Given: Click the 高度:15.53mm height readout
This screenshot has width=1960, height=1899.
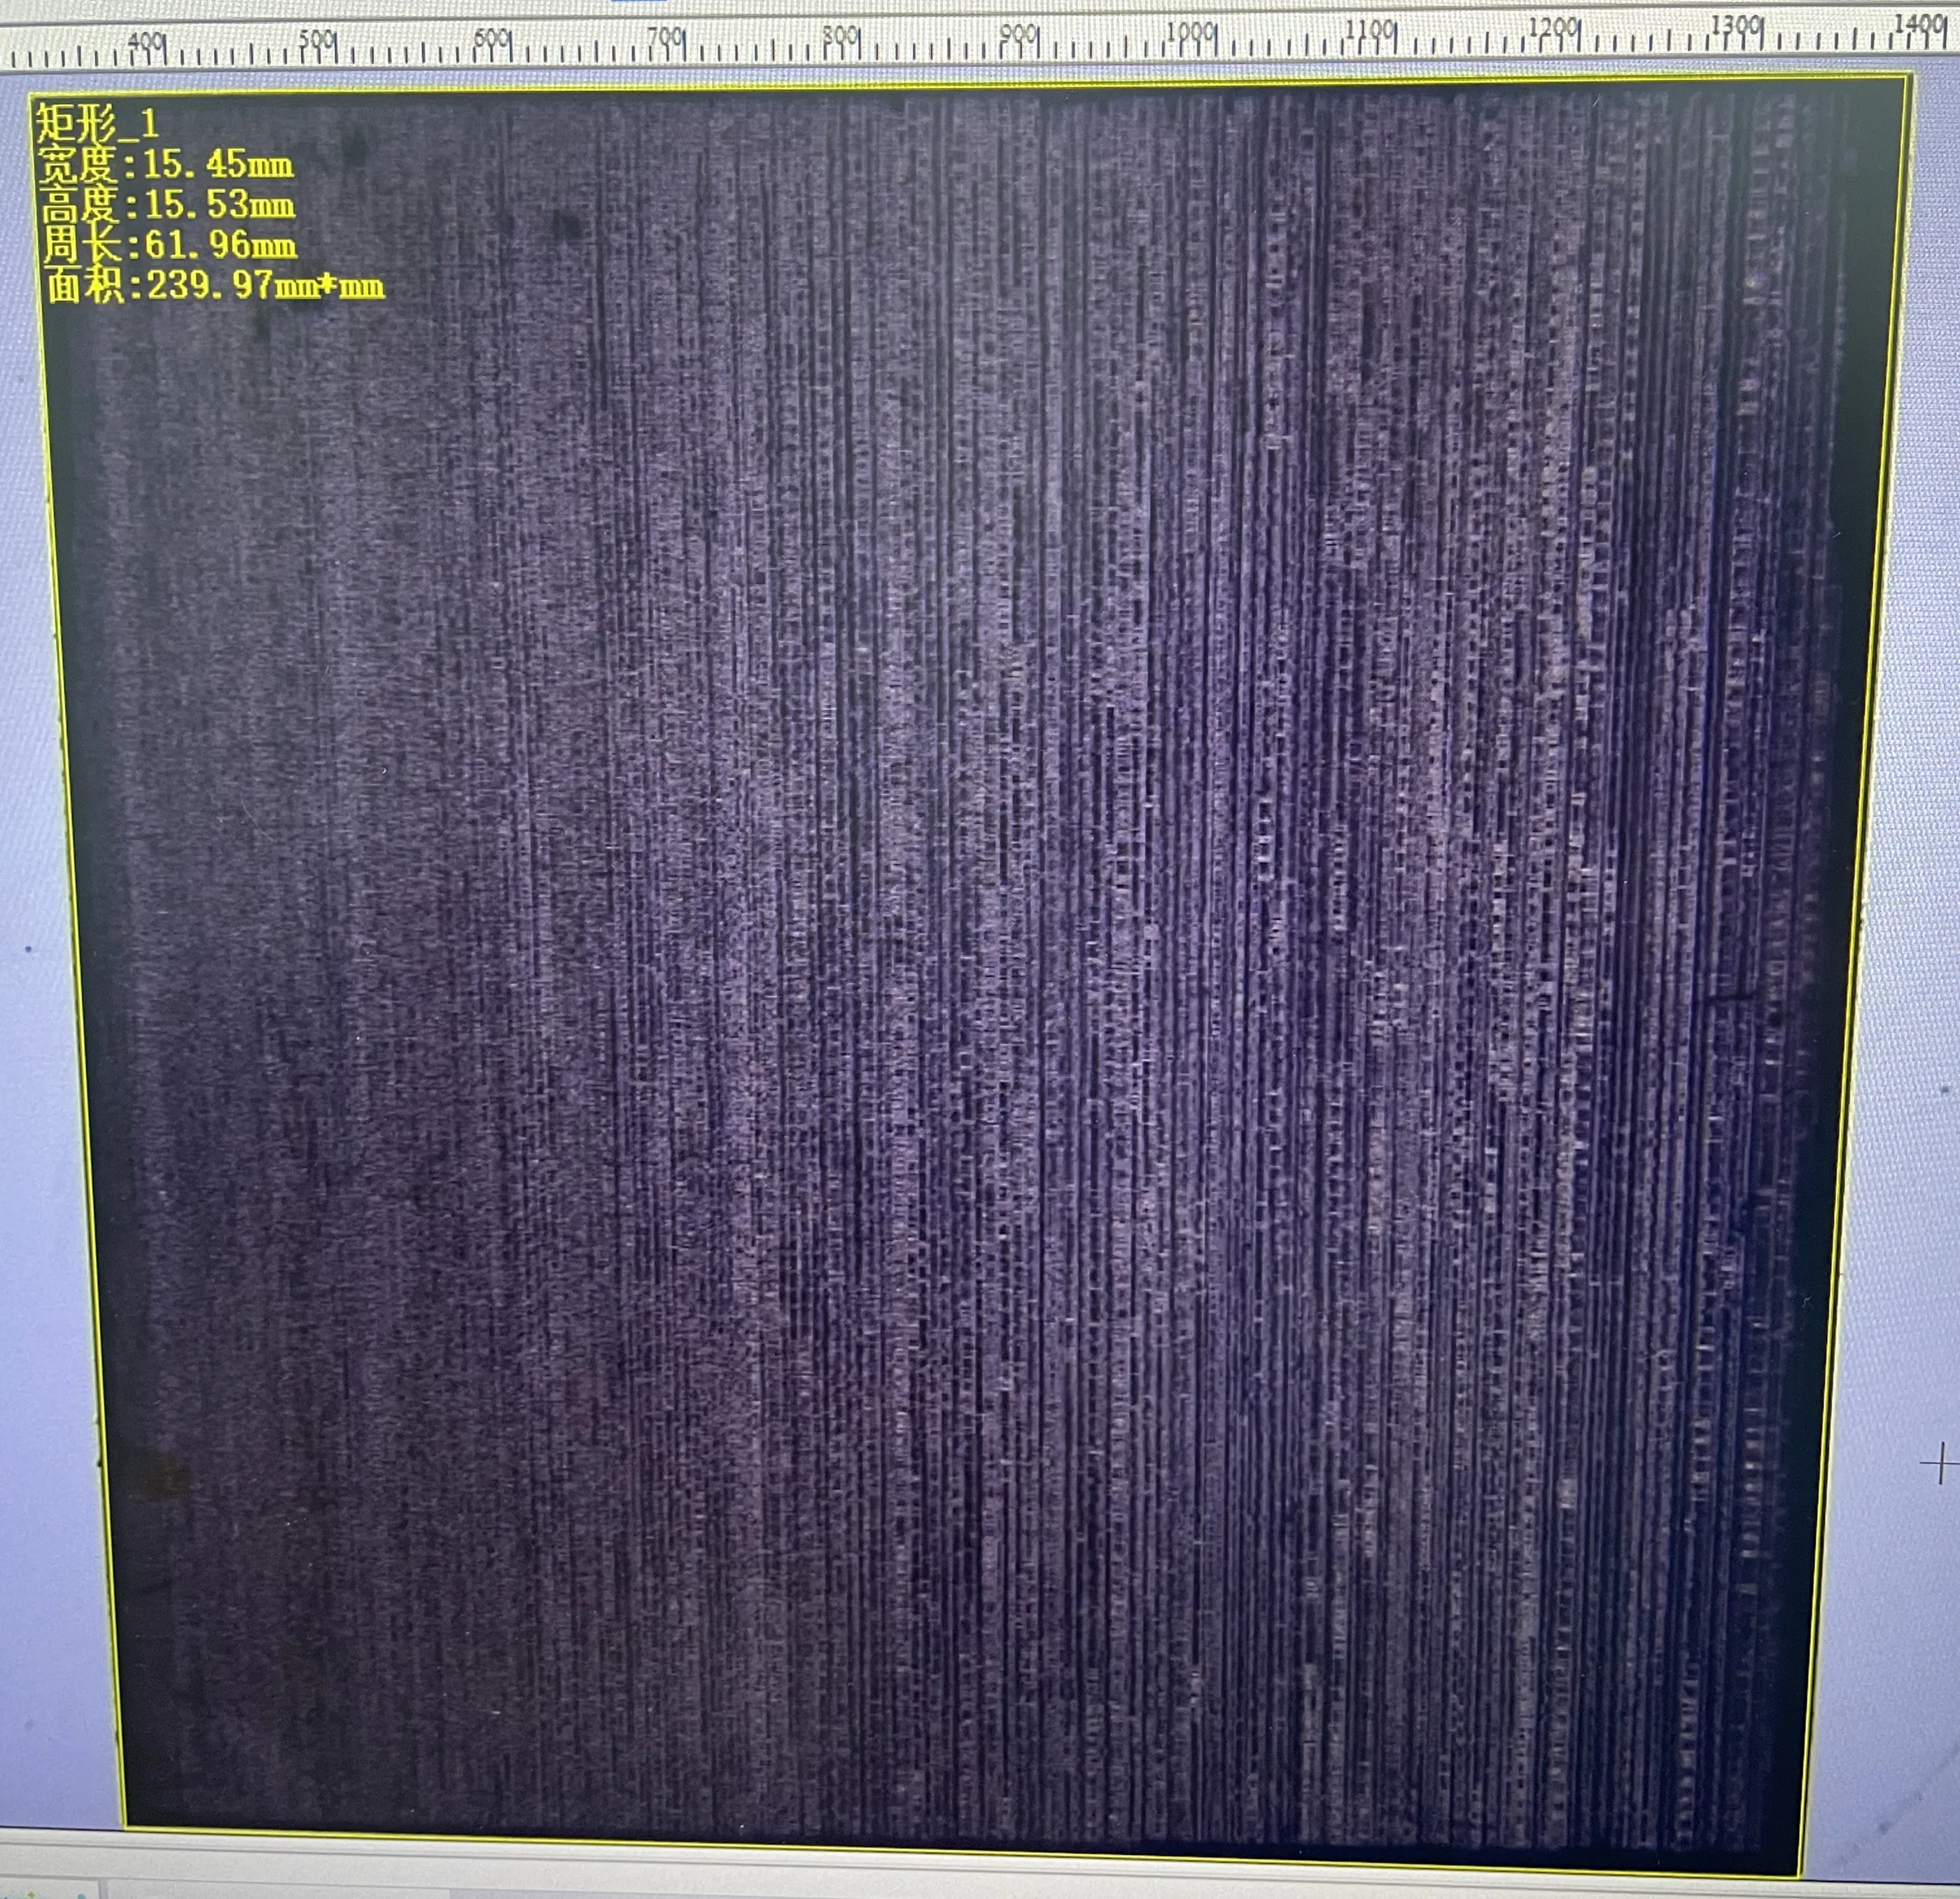Looking at the screenshot, I should tap(167, 205).
